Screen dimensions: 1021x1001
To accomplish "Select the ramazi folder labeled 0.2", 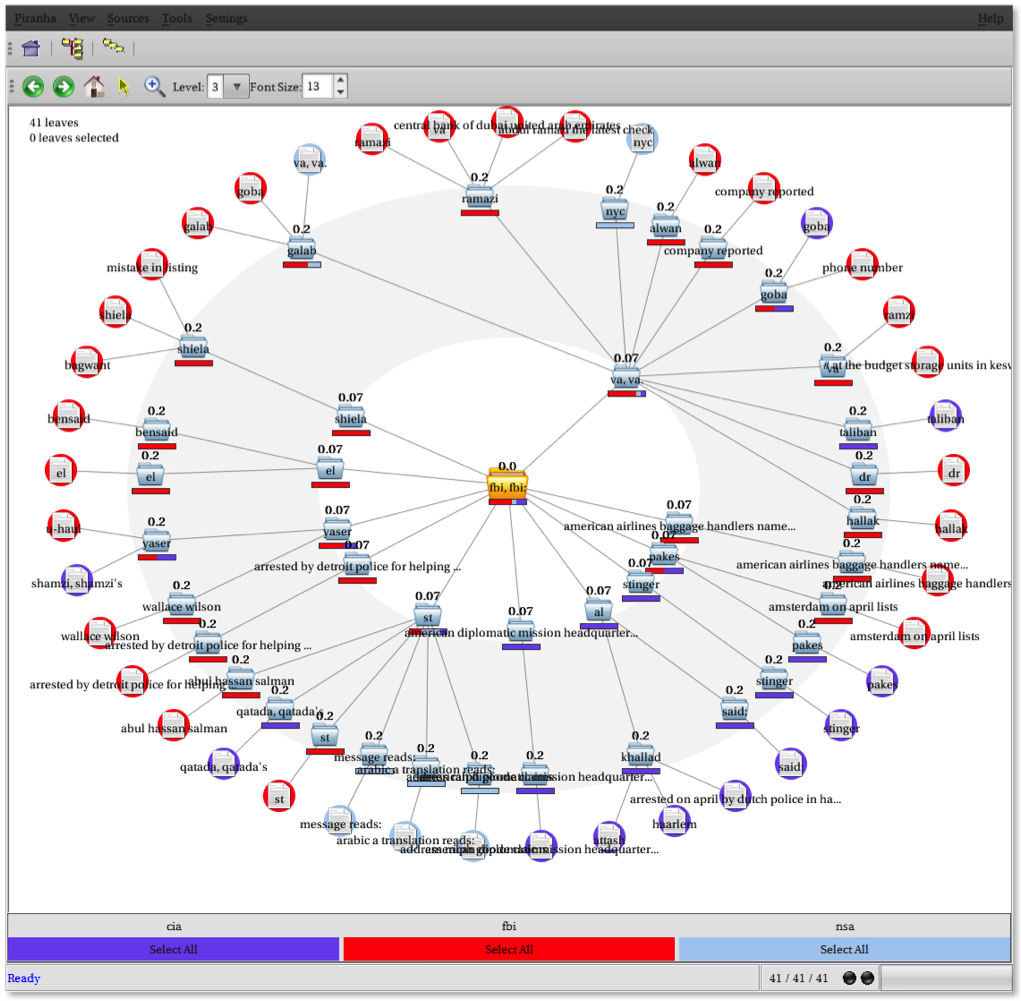I will pyautogui.click(x=480, y=197).
